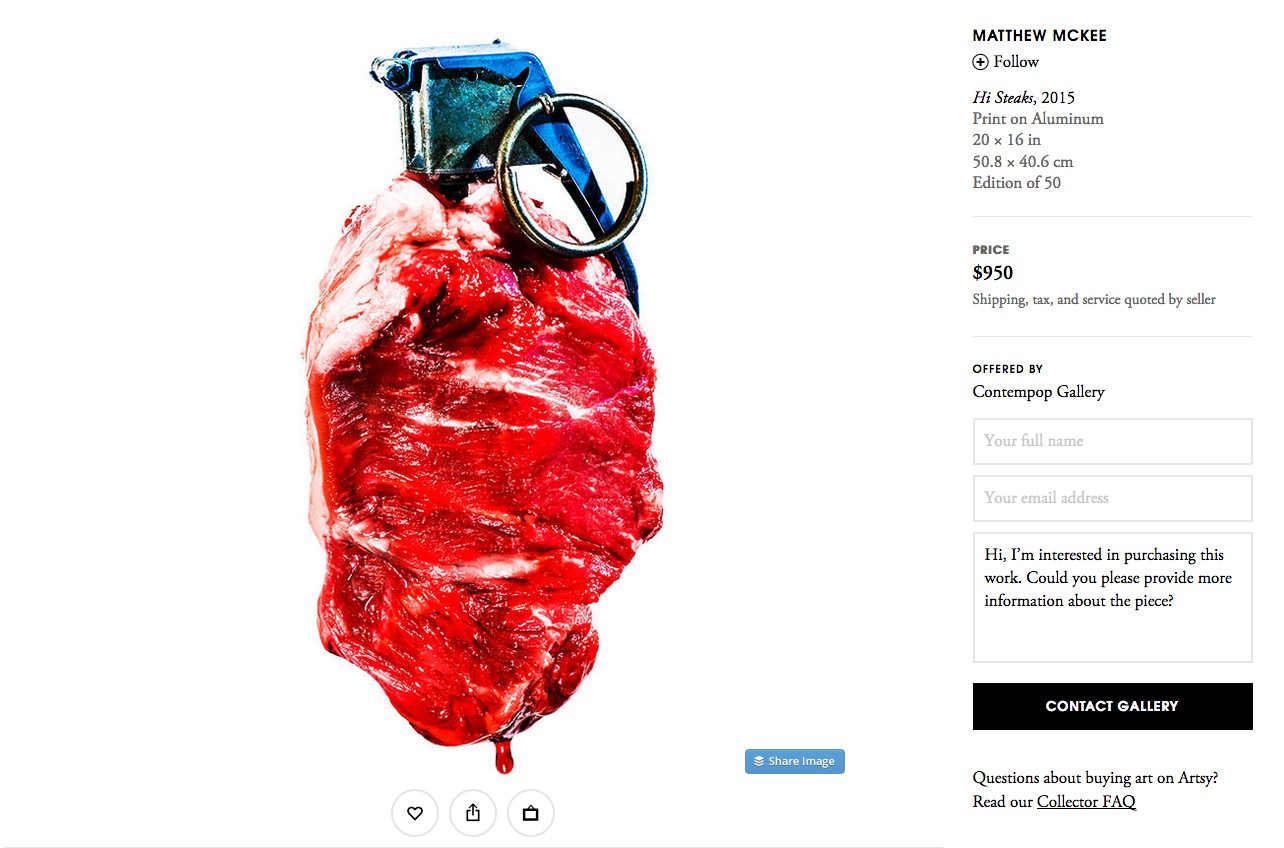Open the Contempop Gallery seller link
This screenshot has height=848, width=1284.
point(1039,392)
